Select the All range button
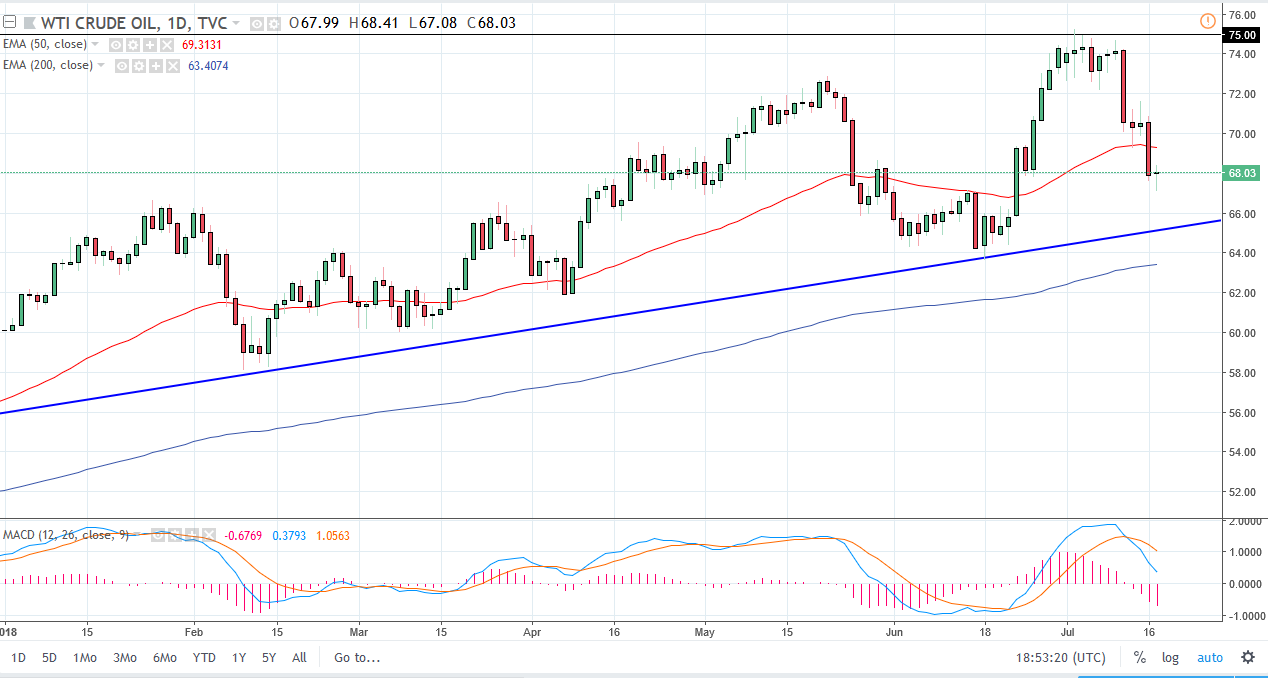The image size is (1268, 678). [298, 658]
